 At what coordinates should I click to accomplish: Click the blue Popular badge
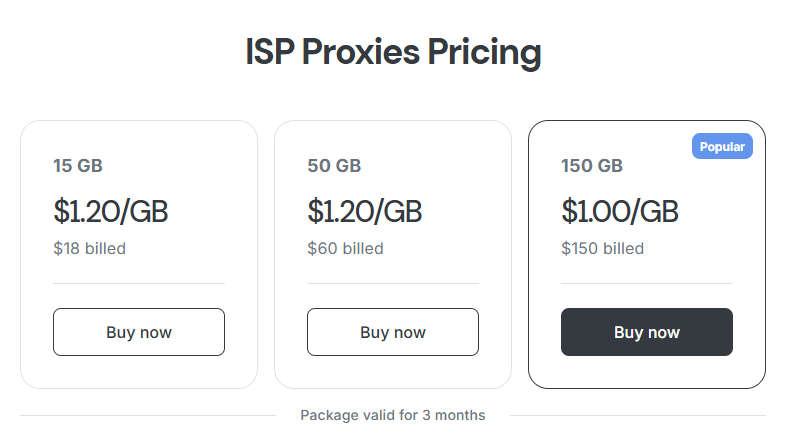pos(722,146)
